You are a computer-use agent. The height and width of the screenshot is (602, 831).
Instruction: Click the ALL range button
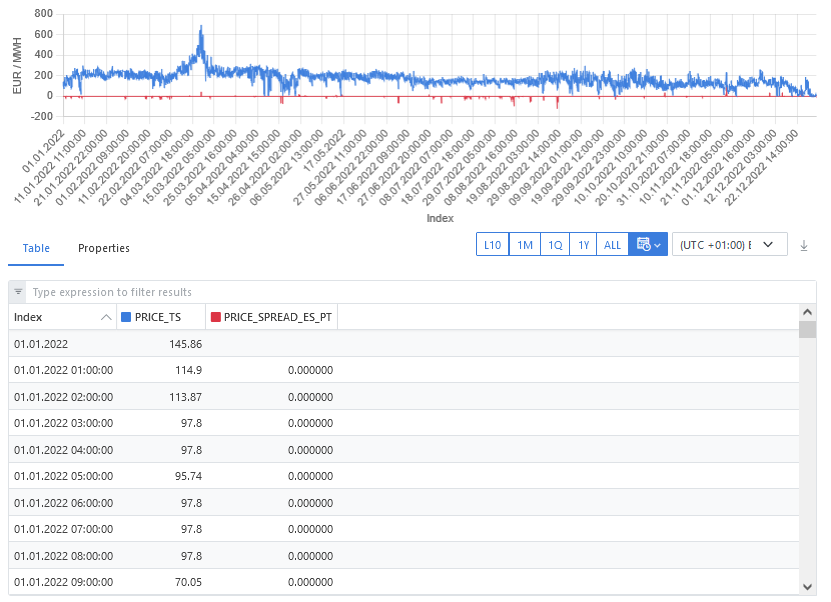[612, 245]
